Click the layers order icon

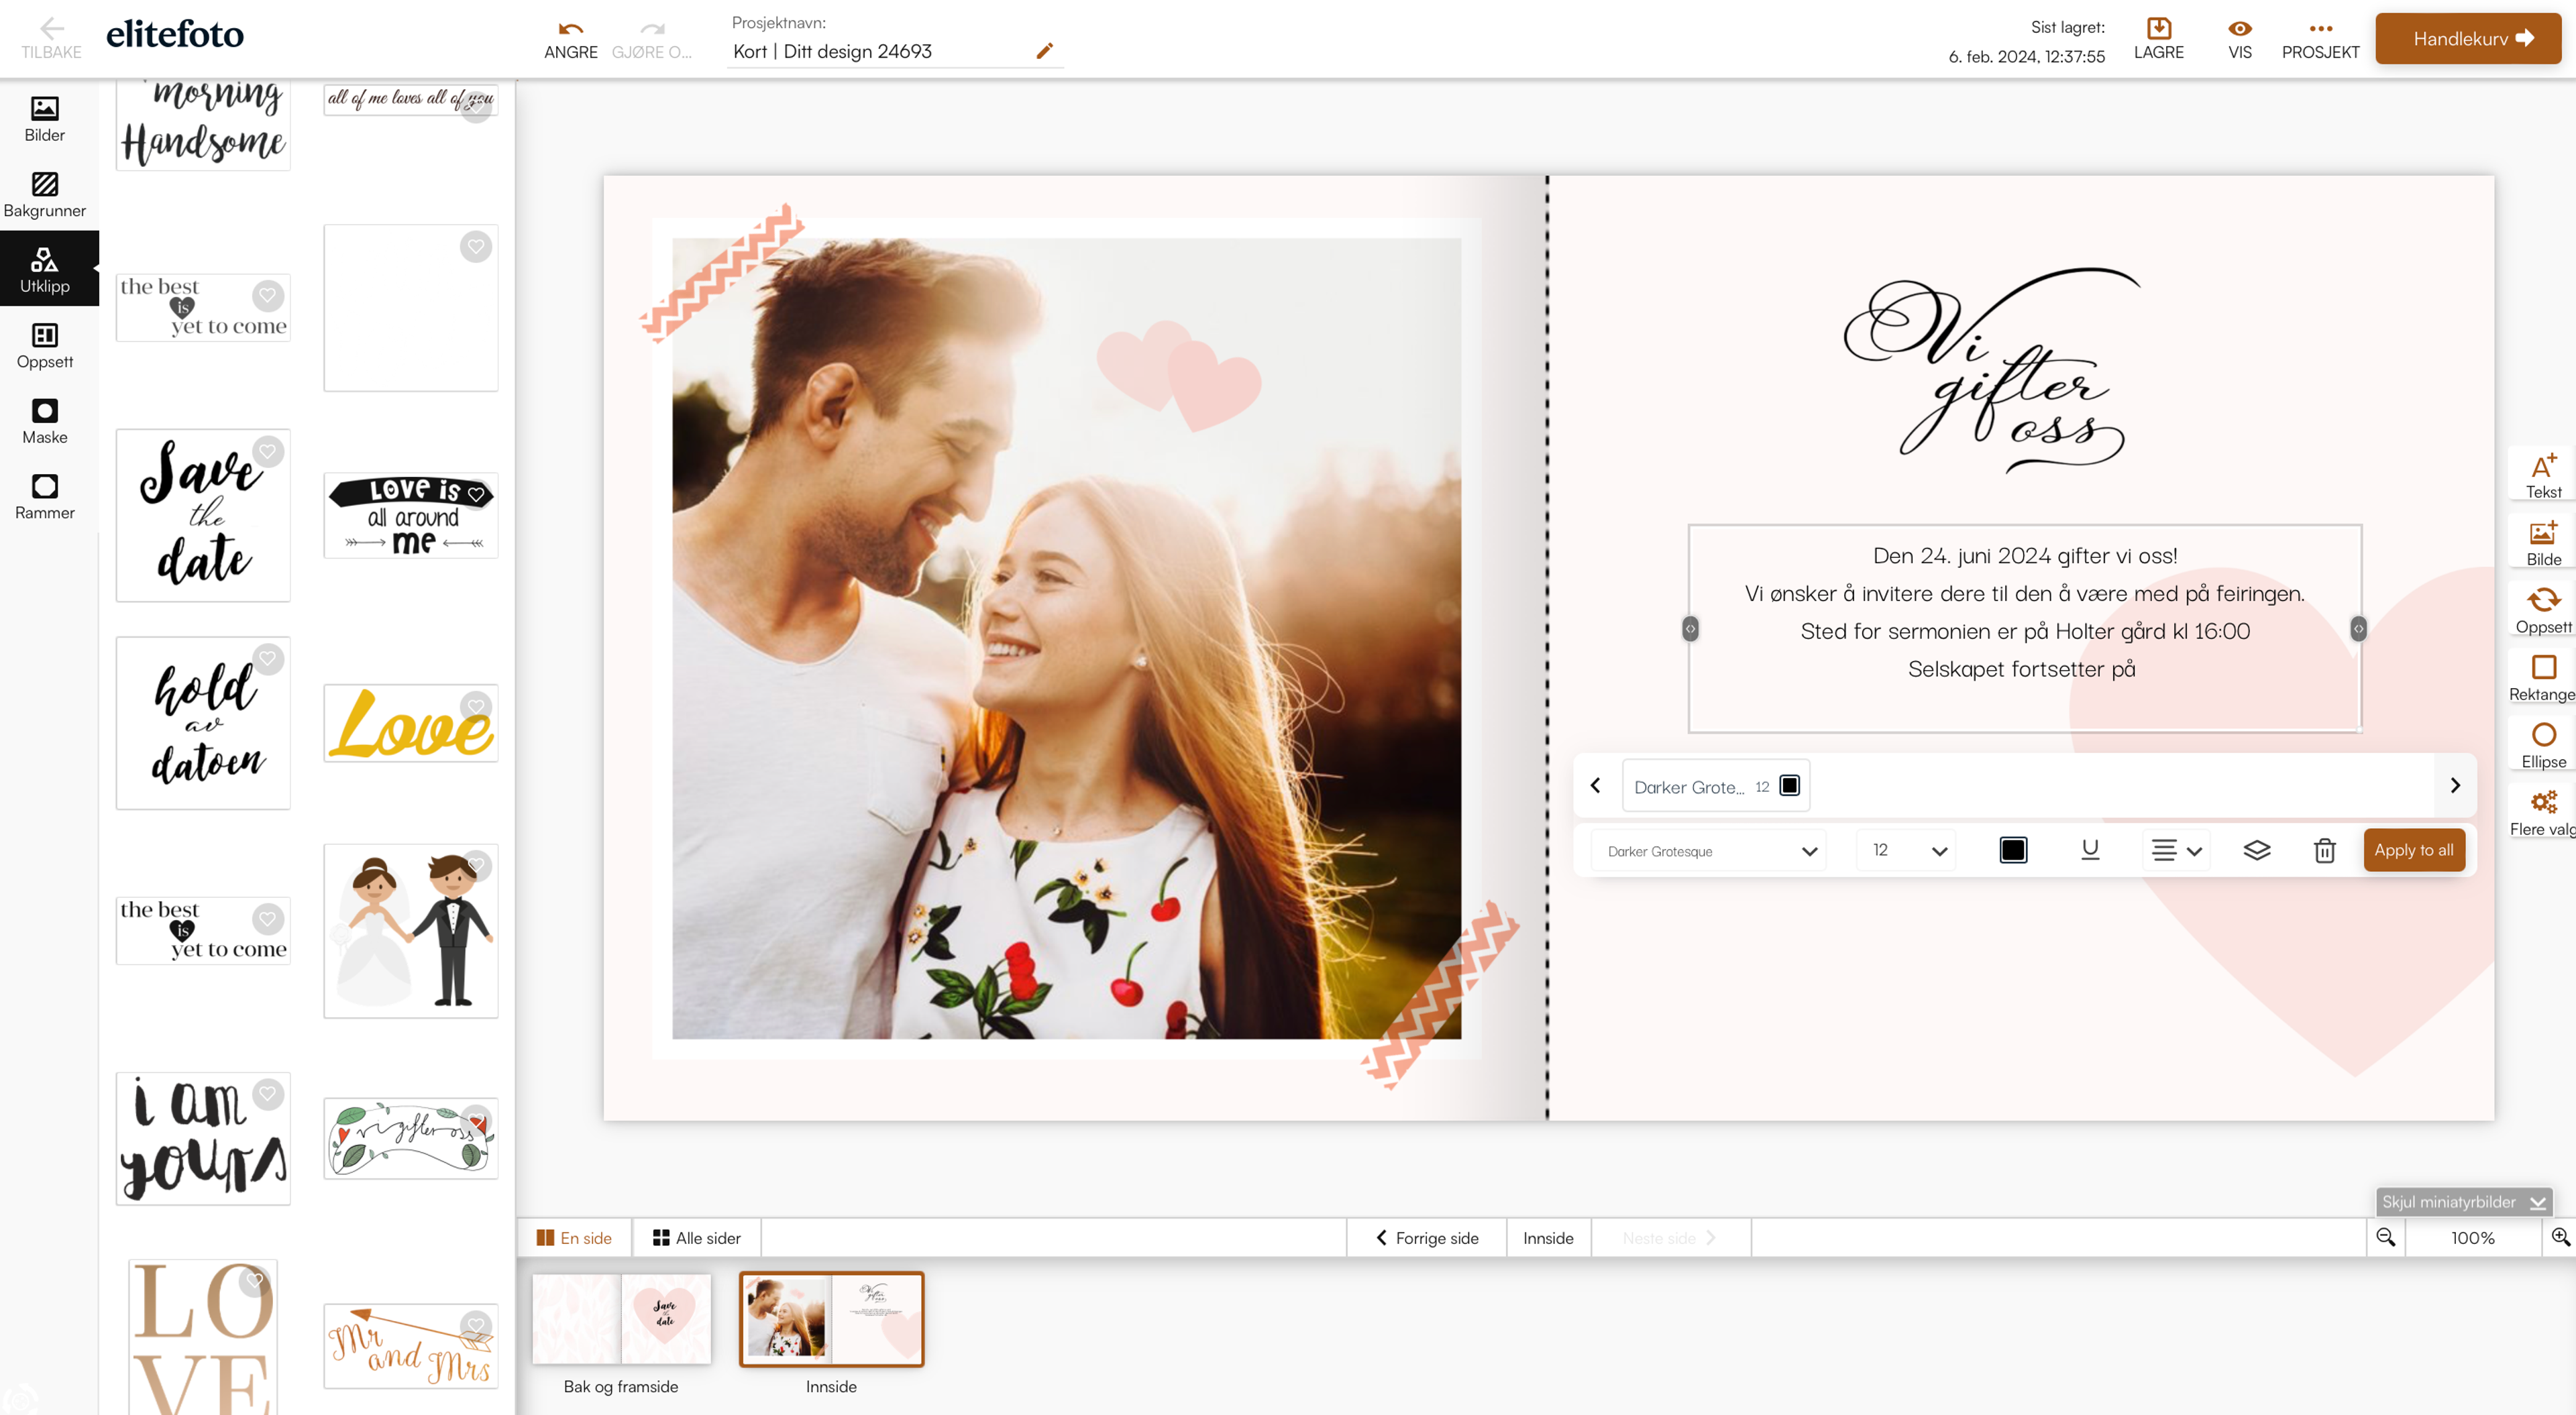(2256, 850)
